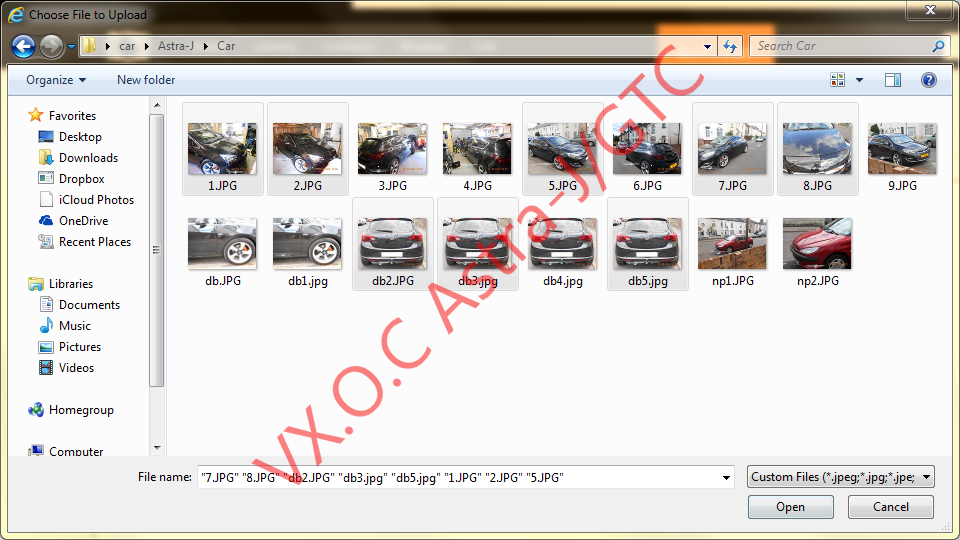Select the db.JPG thumbnail
960x540 pixels.
(223, 244)
